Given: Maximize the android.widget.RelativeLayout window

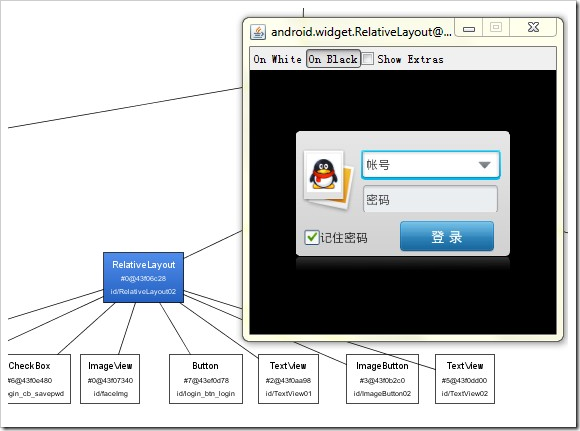Looking at the screenshot, I should click(x=496, y=28).
